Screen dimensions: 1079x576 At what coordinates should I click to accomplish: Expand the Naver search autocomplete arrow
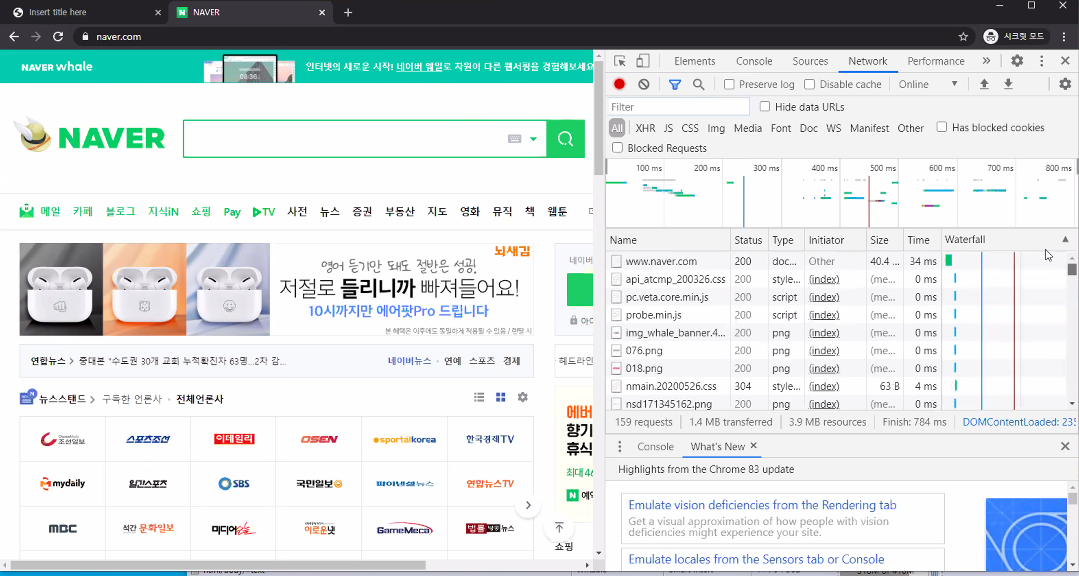coord(533,139)
